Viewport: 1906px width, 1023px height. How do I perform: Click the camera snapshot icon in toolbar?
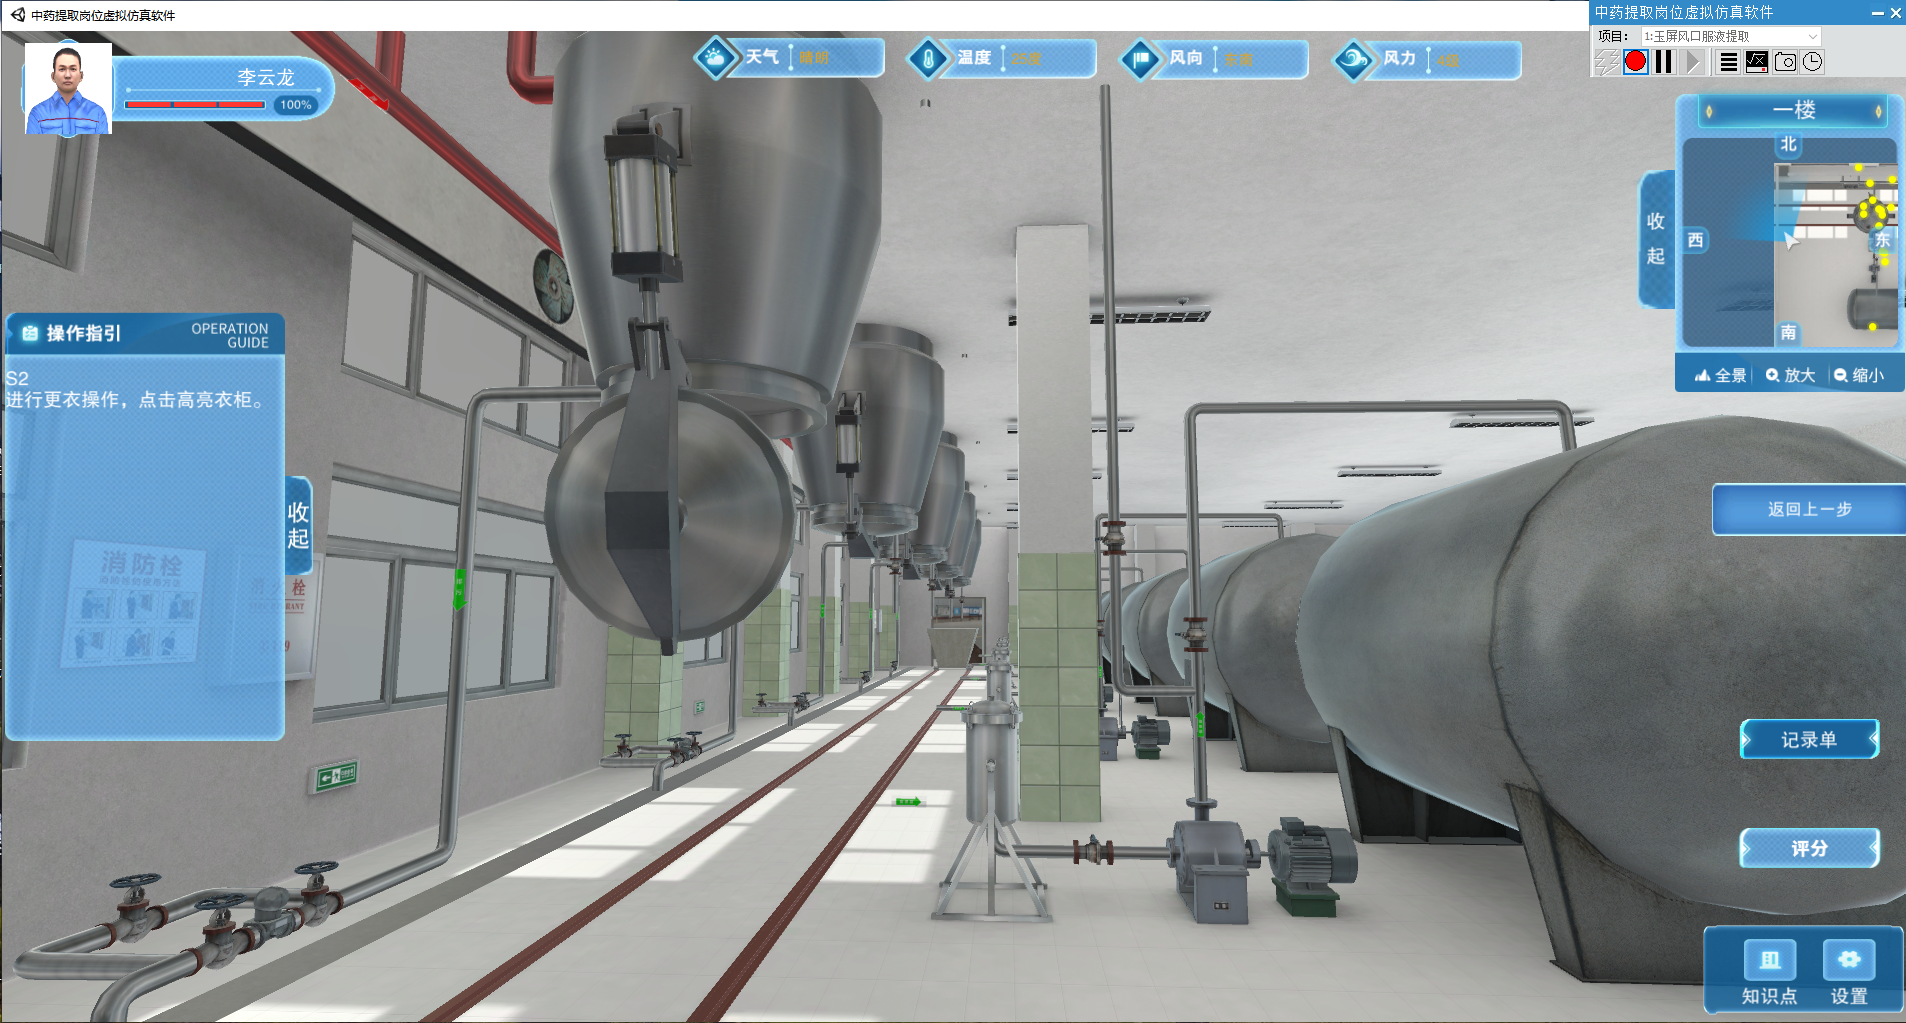point(1785,62)
